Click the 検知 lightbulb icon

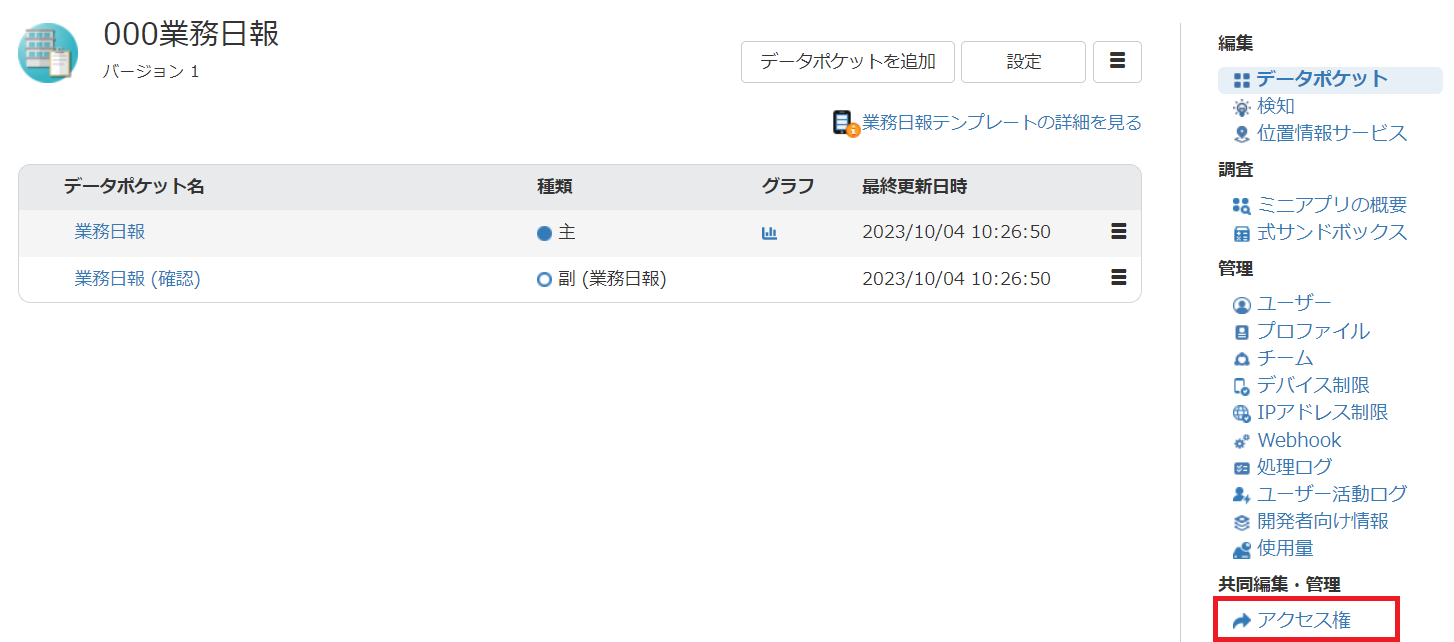[x=1242, y=107]
